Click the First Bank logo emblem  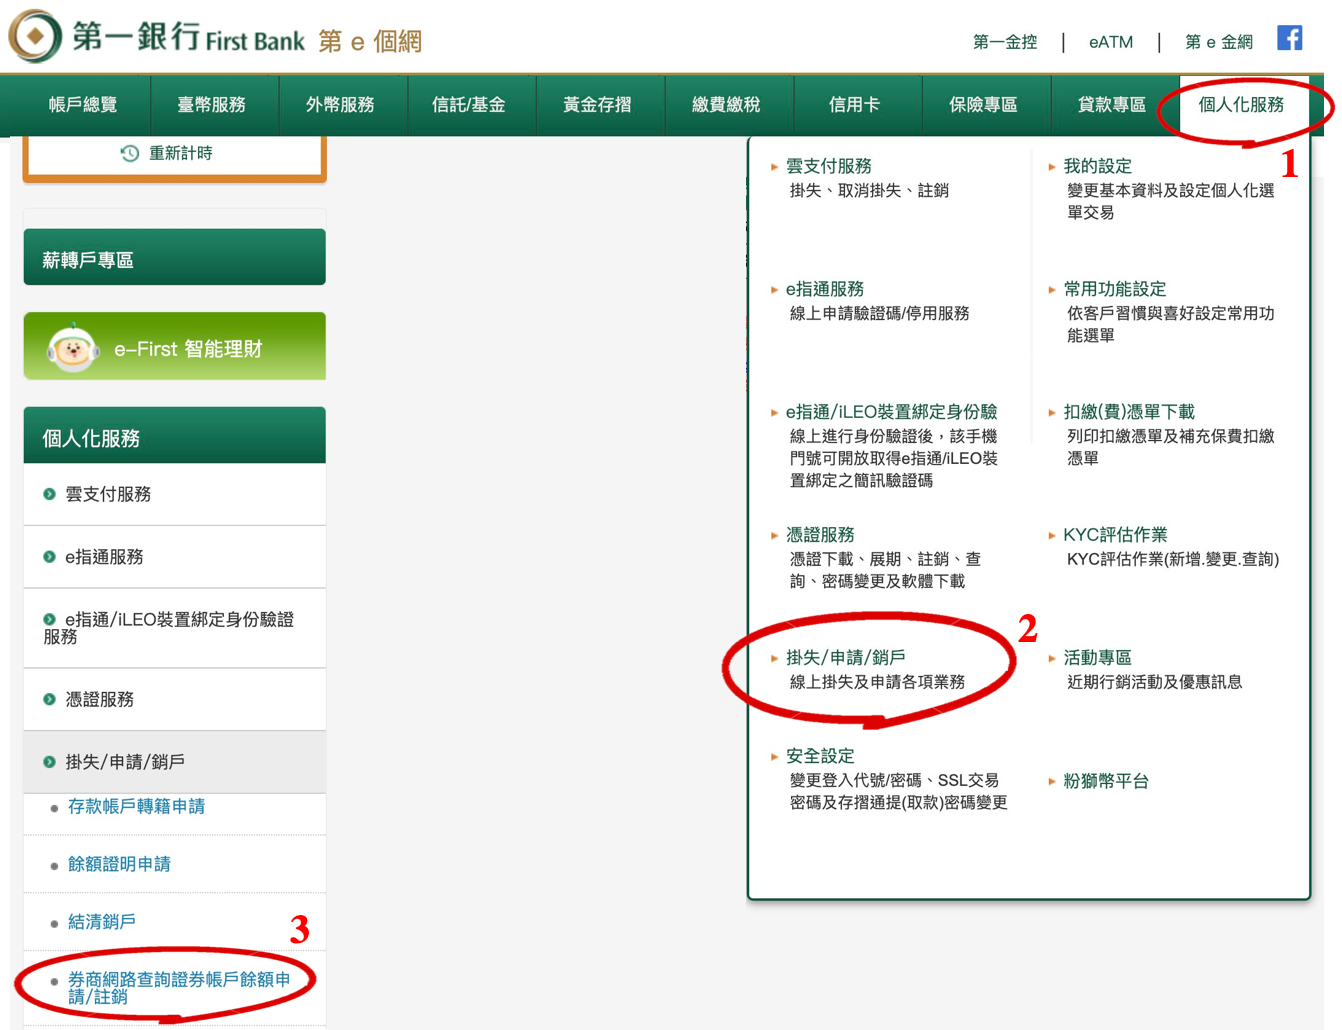pos(35,37)
